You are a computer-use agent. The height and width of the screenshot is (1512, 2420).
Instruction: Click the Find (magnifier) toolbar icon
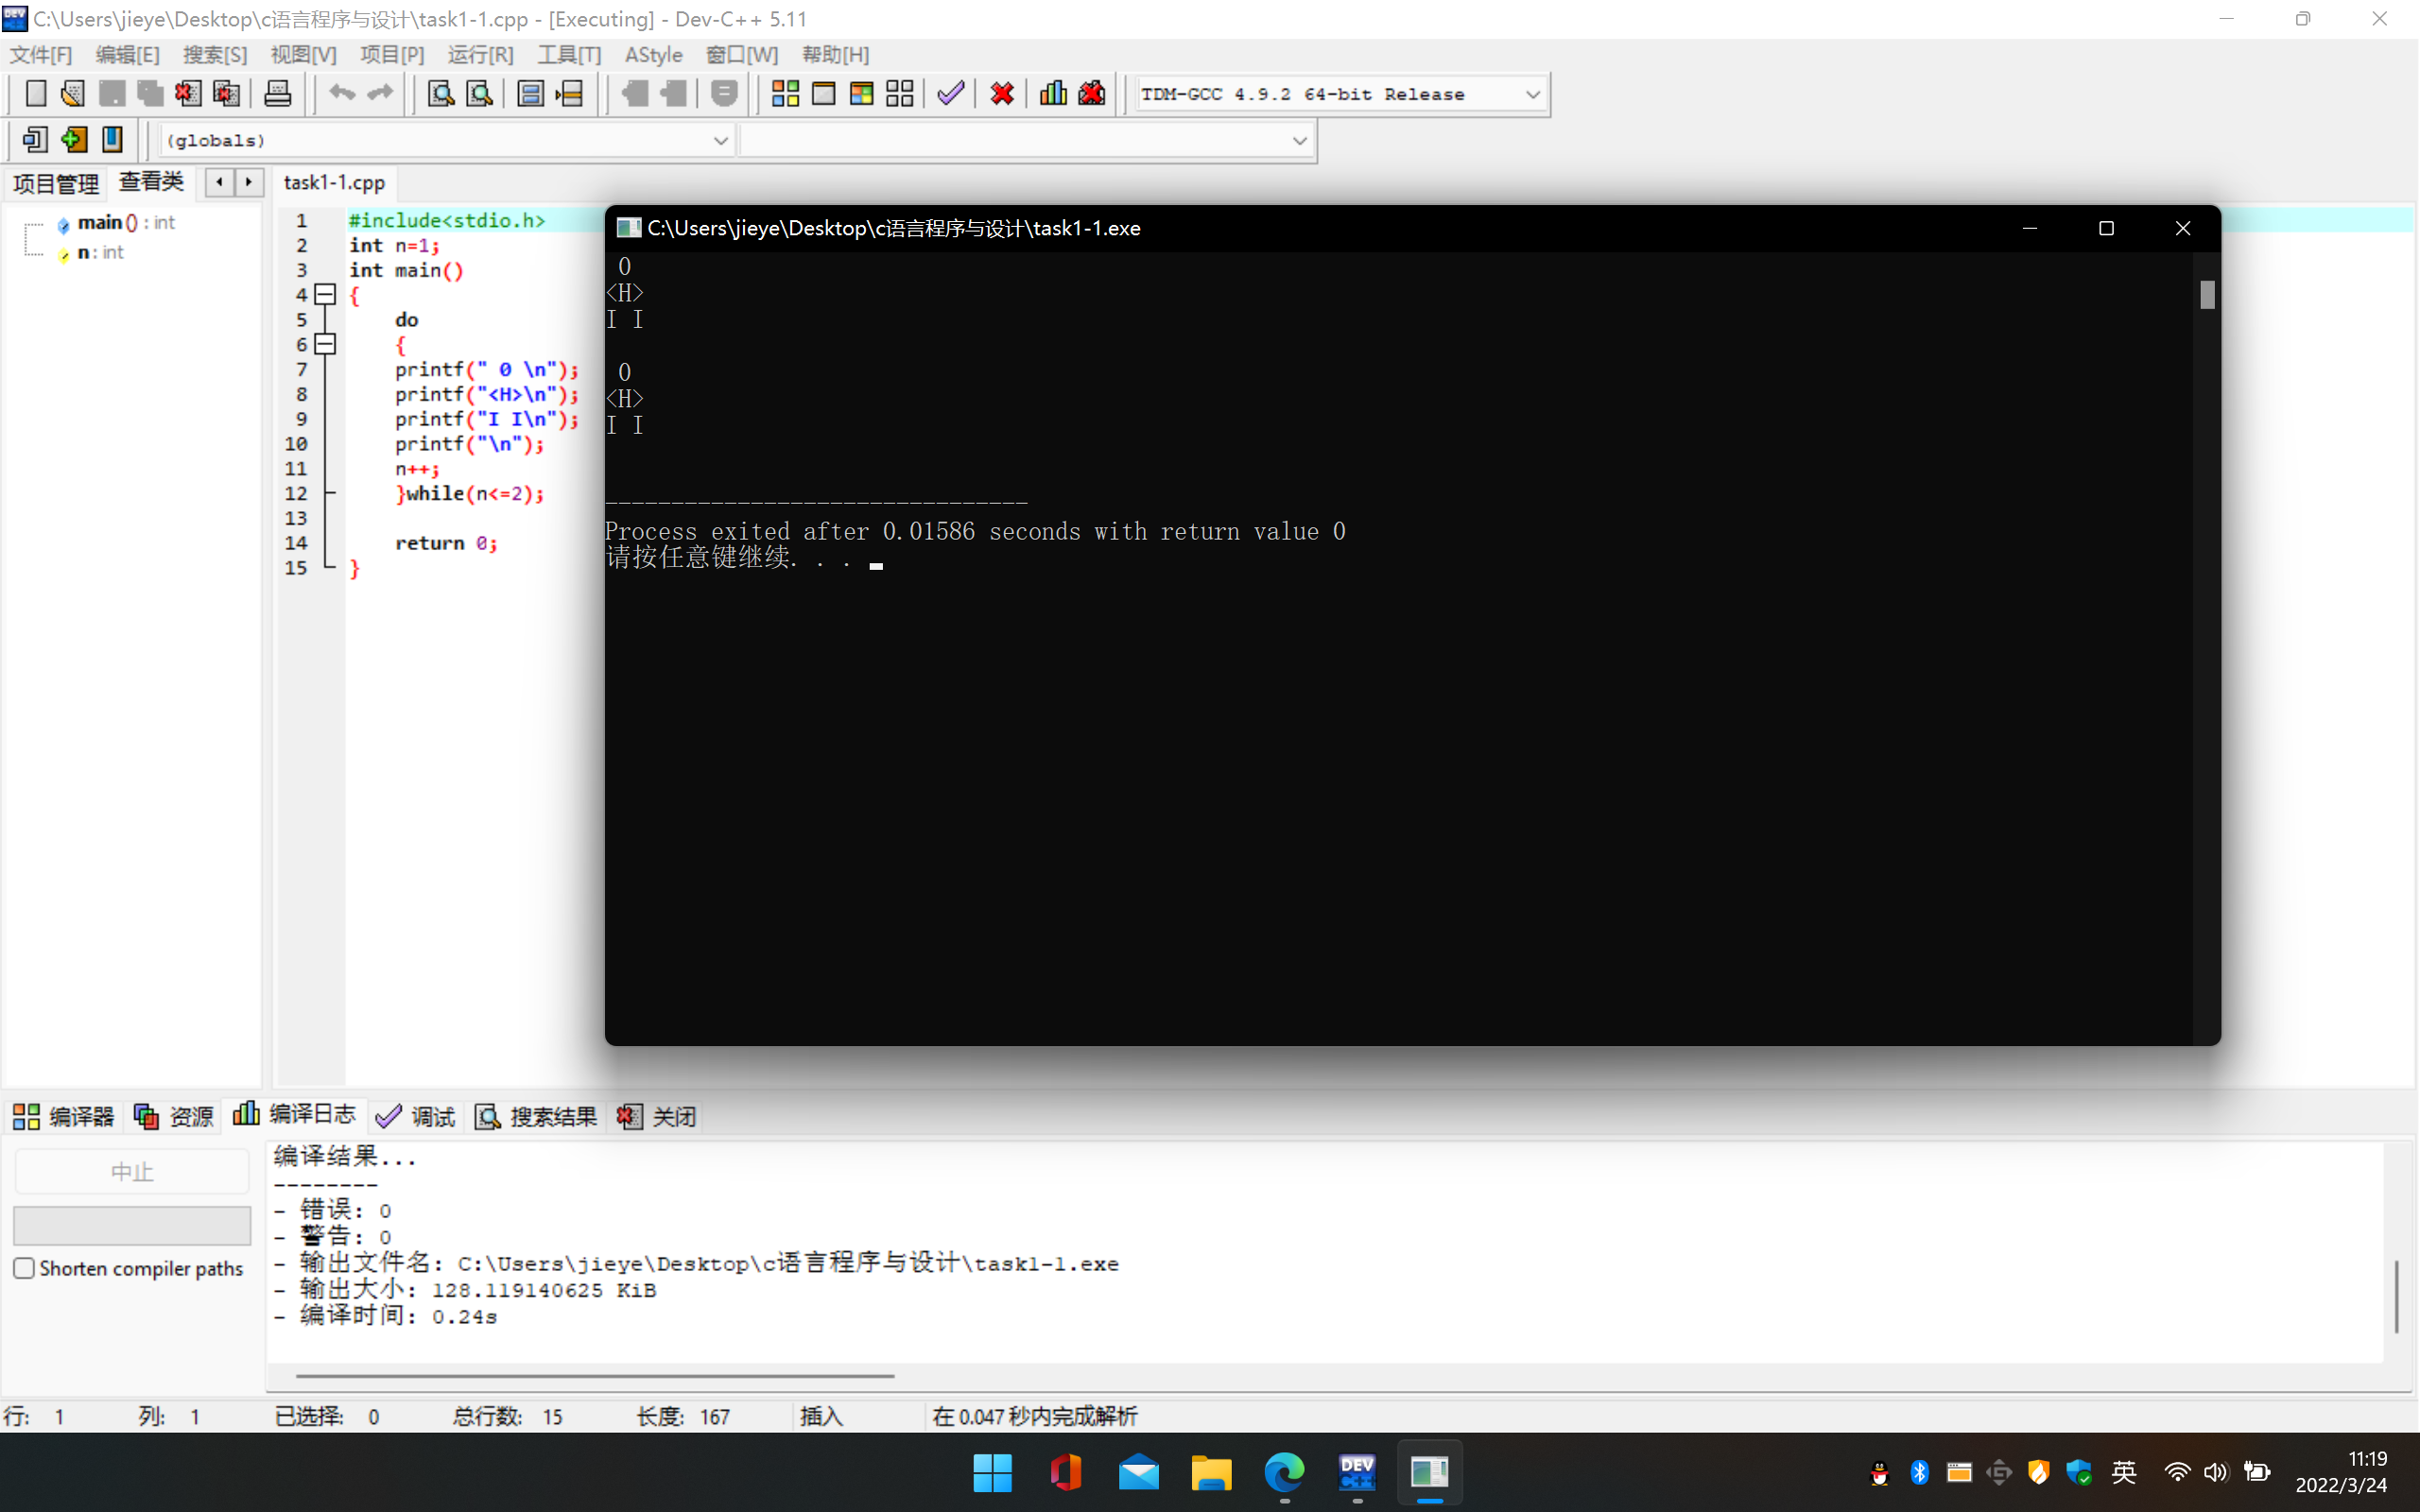440,94
